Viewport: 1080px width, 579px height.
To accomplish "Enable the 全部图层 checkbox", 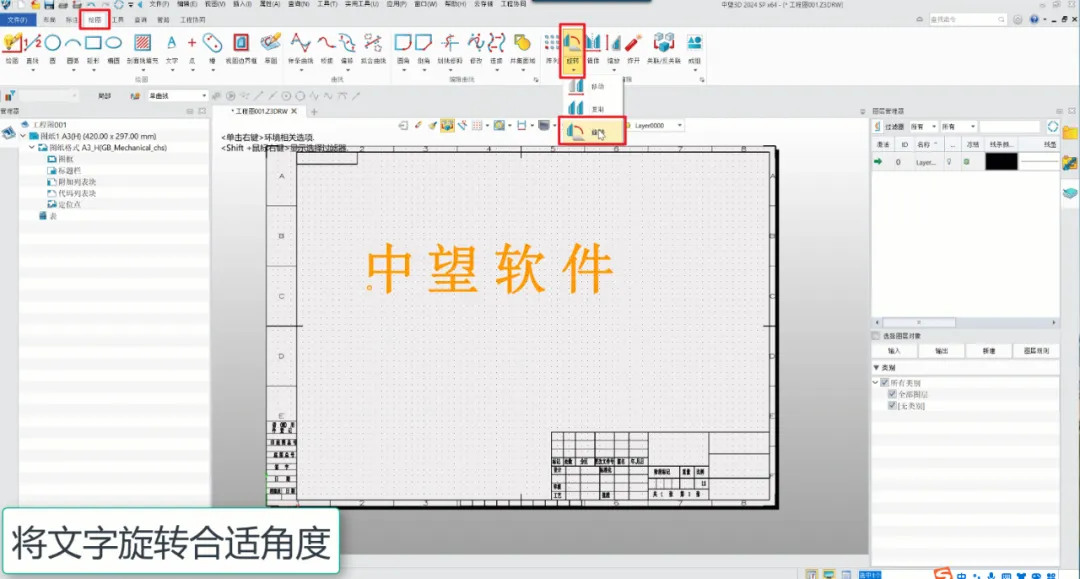I will pyautogui.click(x=892, y=394).
